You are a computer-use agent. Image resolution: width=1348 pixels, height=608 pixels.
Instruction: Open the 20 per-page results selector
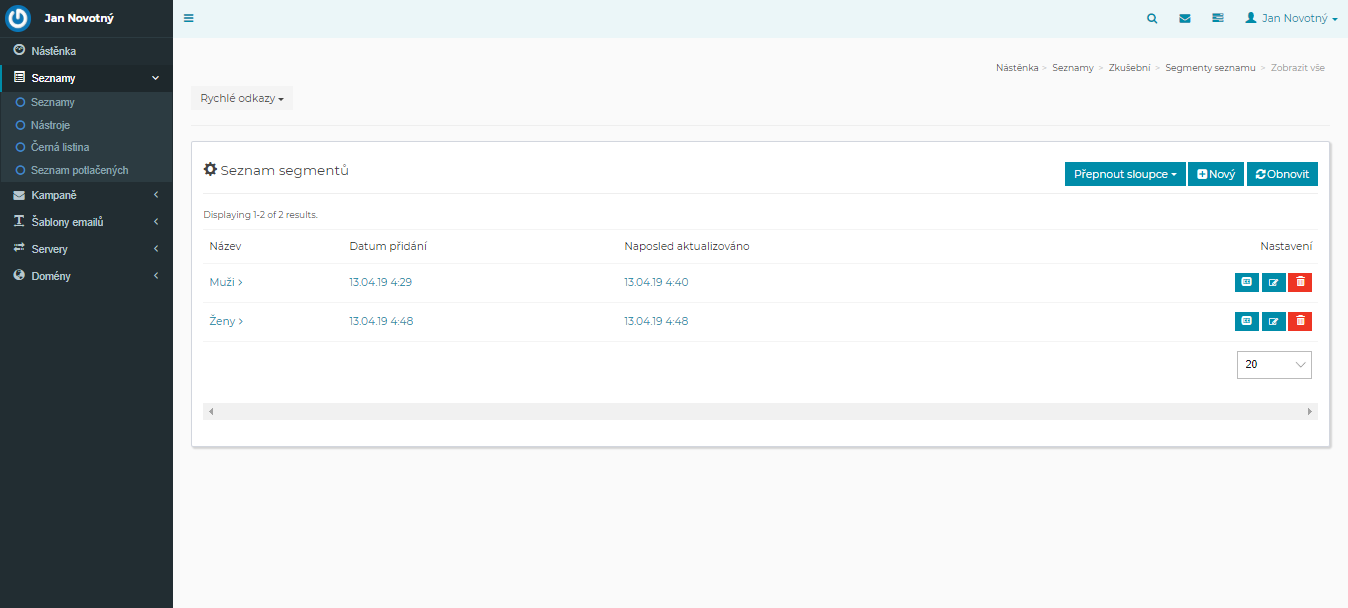(x=1273, y=365)
